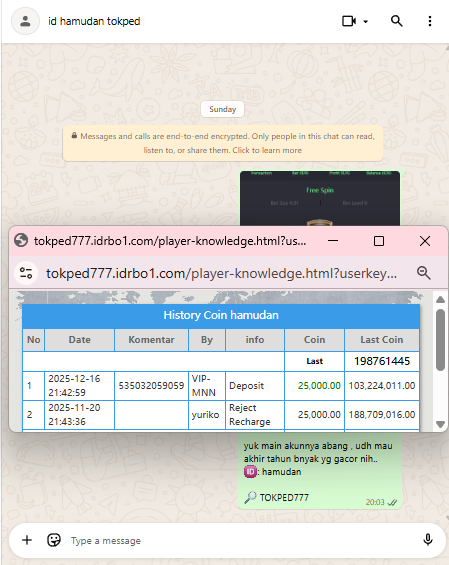Image resolution: width=449 pixels, height=565 pixels.
Task: Click the Sunday date chip
Action: [222, 109]
